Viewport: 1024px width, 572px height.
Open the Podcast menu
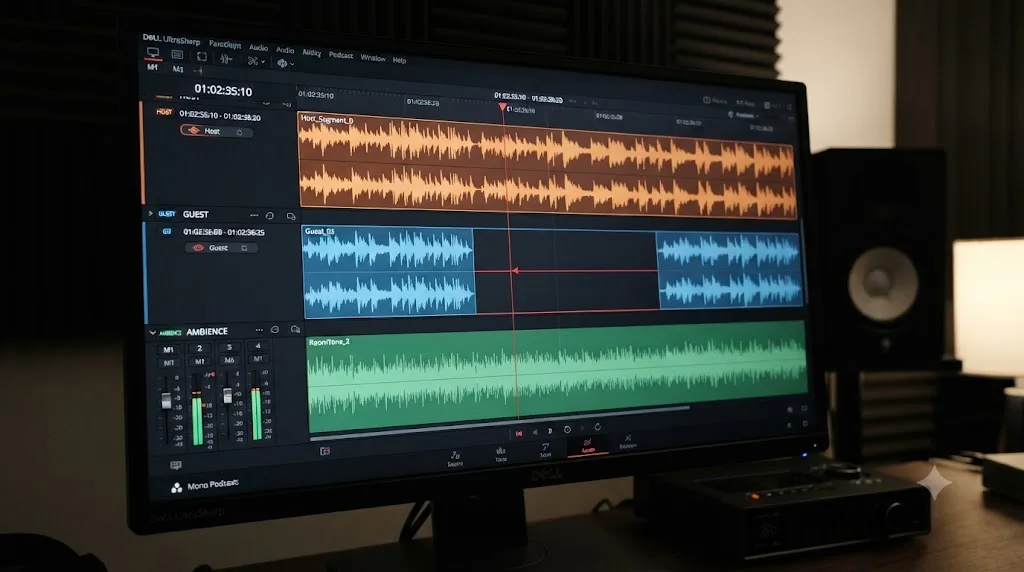341,56
